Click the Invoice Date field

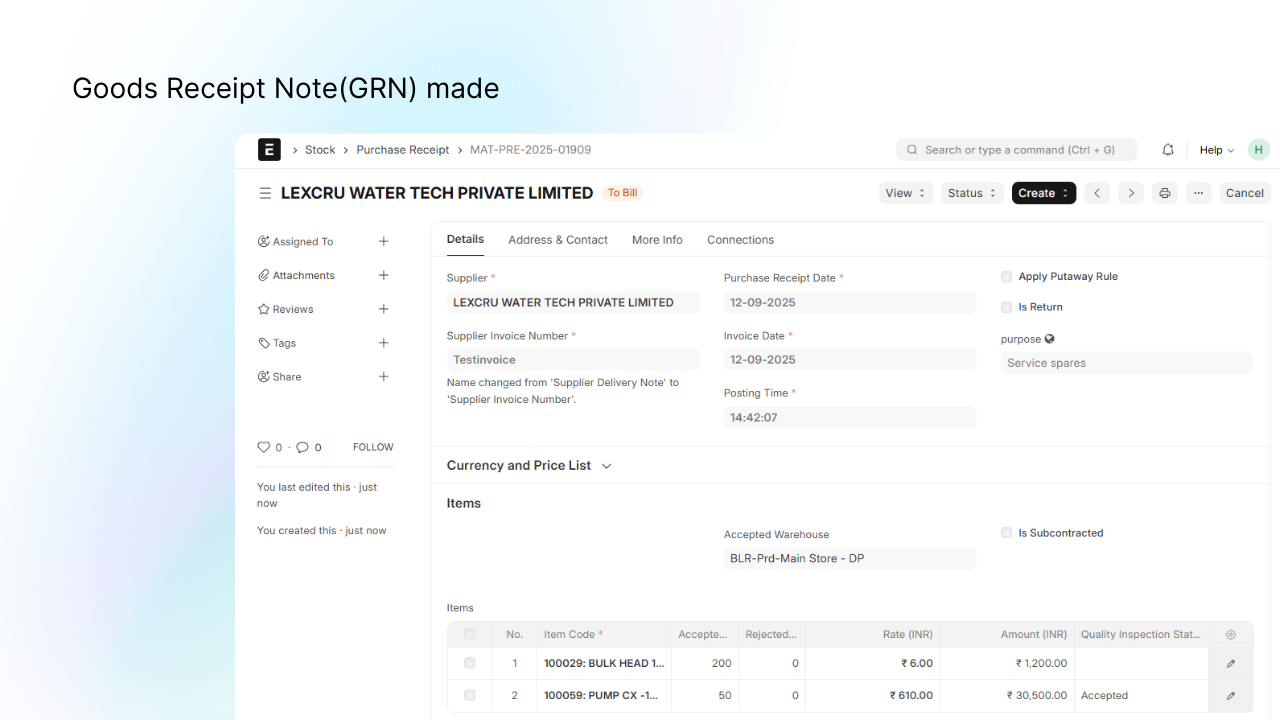coord(850,359)
